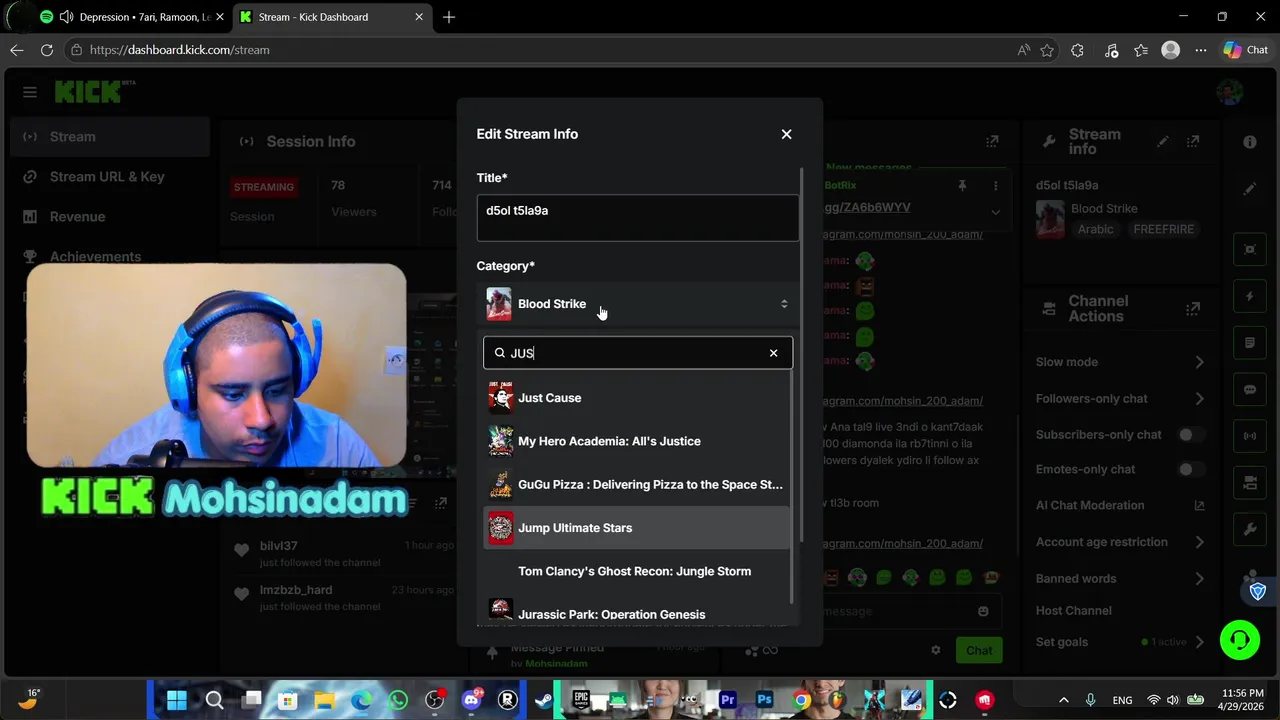Click the green headset support button
1280x720 pixels.
[x=1240, y=640]
